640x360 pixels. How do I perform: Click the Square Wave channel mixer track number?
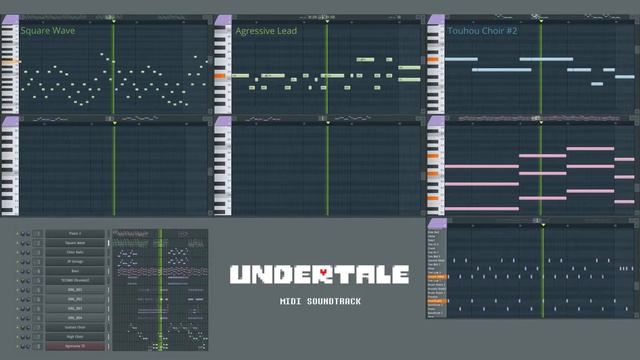(x=38, y=243)
